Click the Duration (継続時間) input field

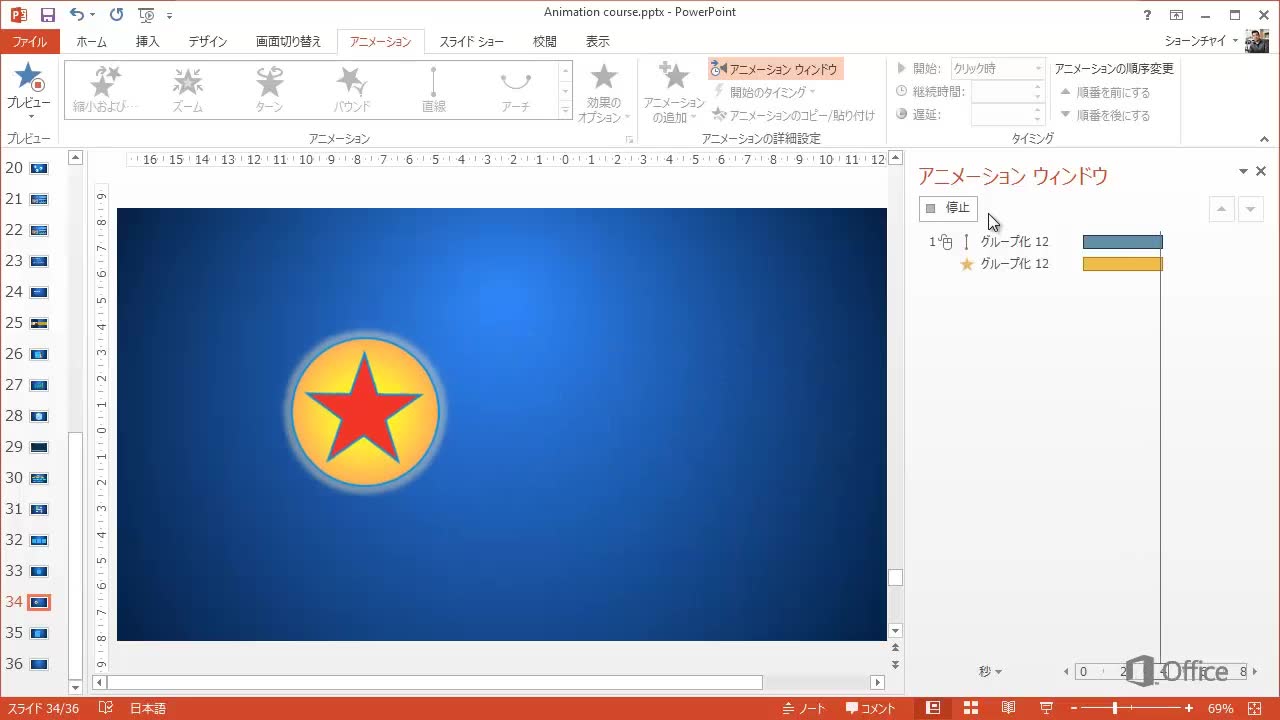[1001, 92]
